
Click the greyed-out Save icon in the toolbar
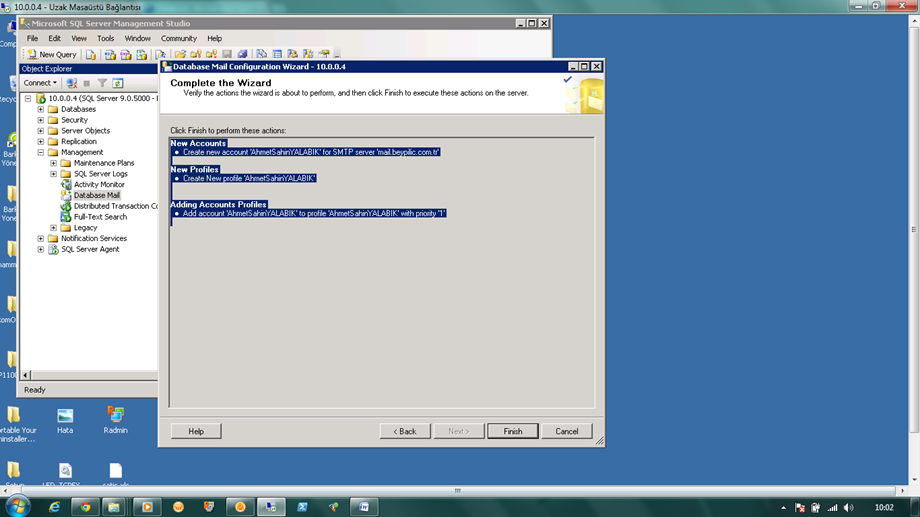pyautogui.click(x=227, y=55)
